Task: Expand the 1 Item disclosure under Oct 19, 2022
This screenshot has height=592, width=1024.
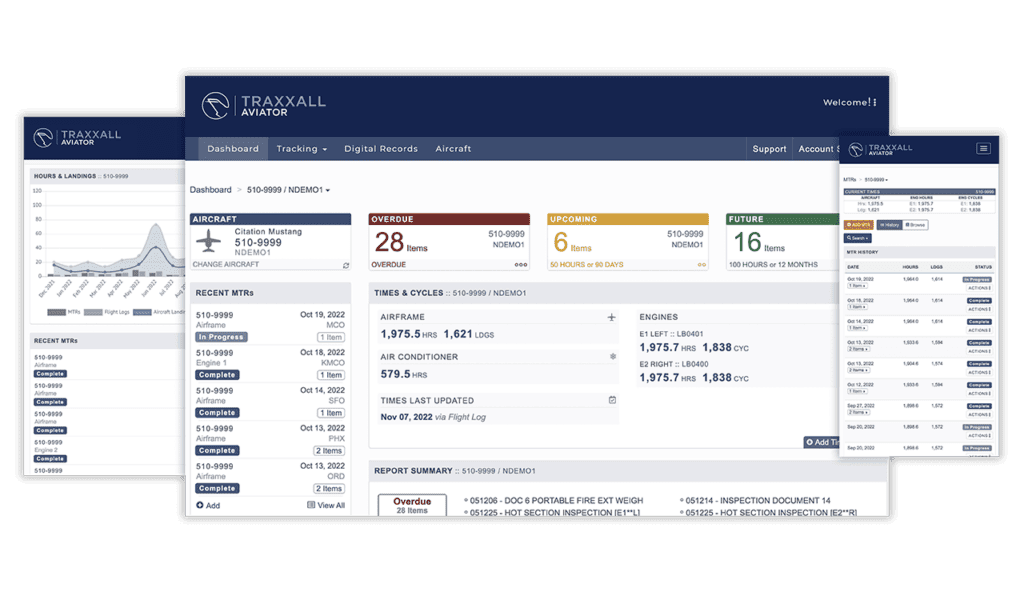Action: [856, 286]
